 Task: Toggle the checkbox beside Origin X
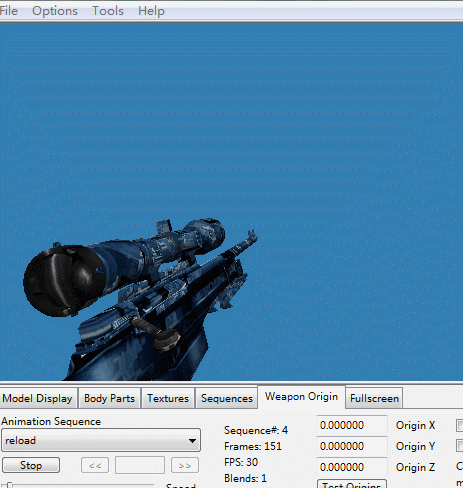(460, 425)
